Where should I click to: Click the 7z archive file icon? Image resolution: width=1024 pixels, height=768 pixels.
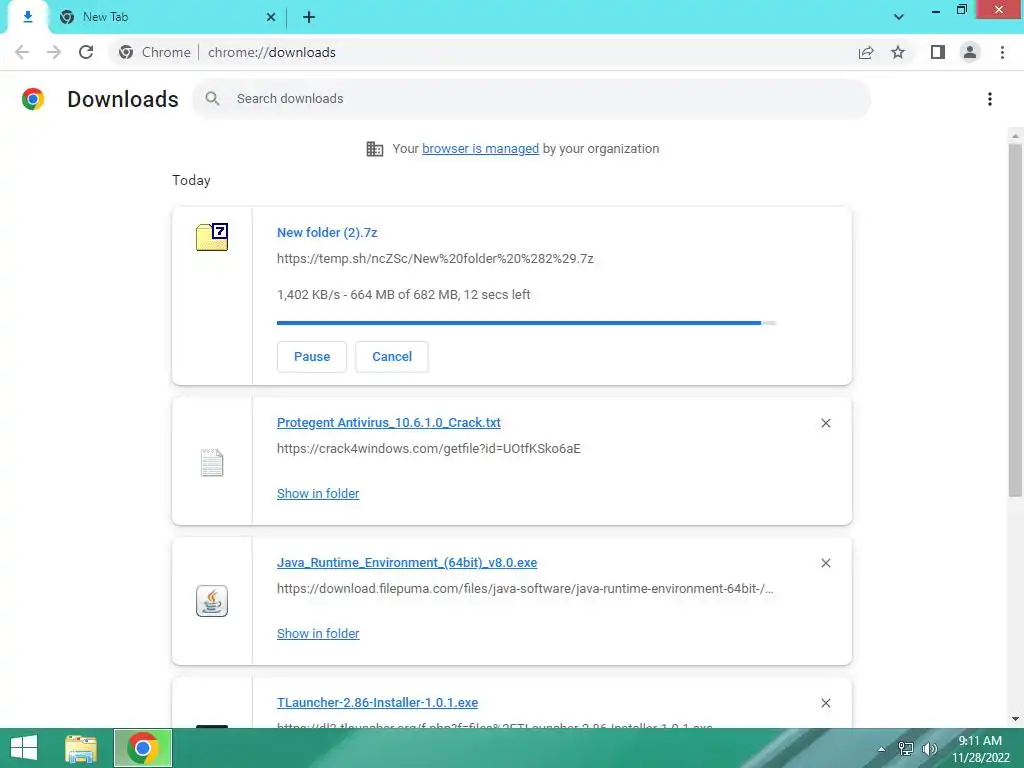click(x=212, y=236)
